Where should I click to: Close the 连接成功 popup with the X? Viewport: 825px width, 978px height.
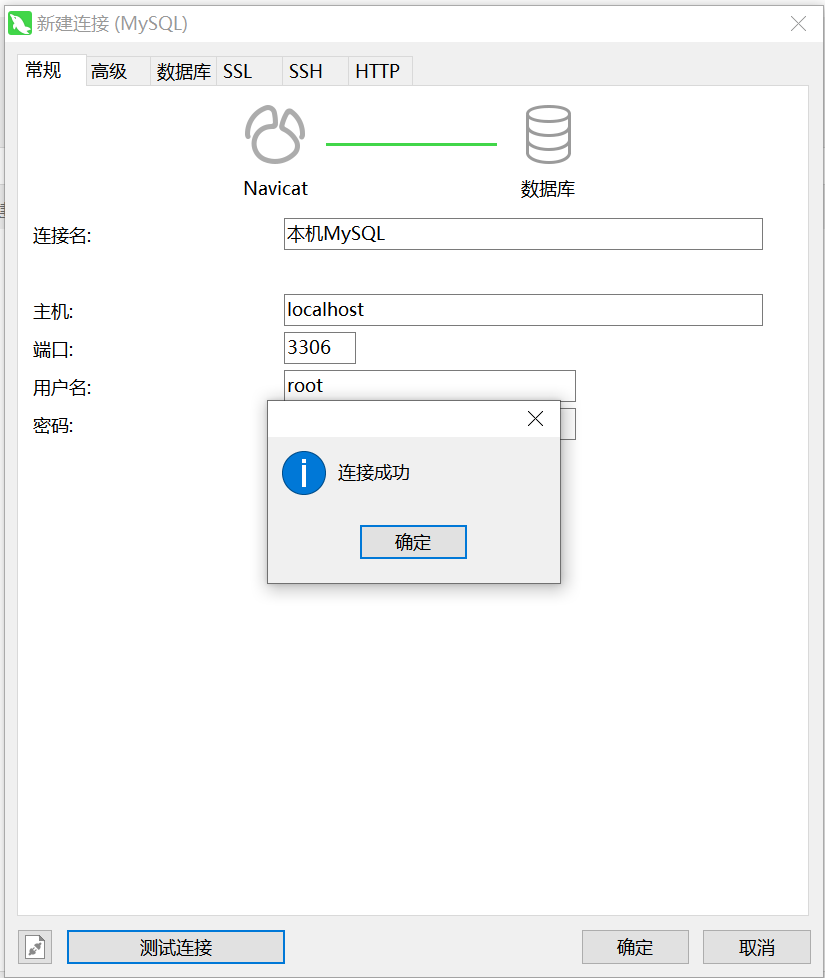(x=535, y=418)
